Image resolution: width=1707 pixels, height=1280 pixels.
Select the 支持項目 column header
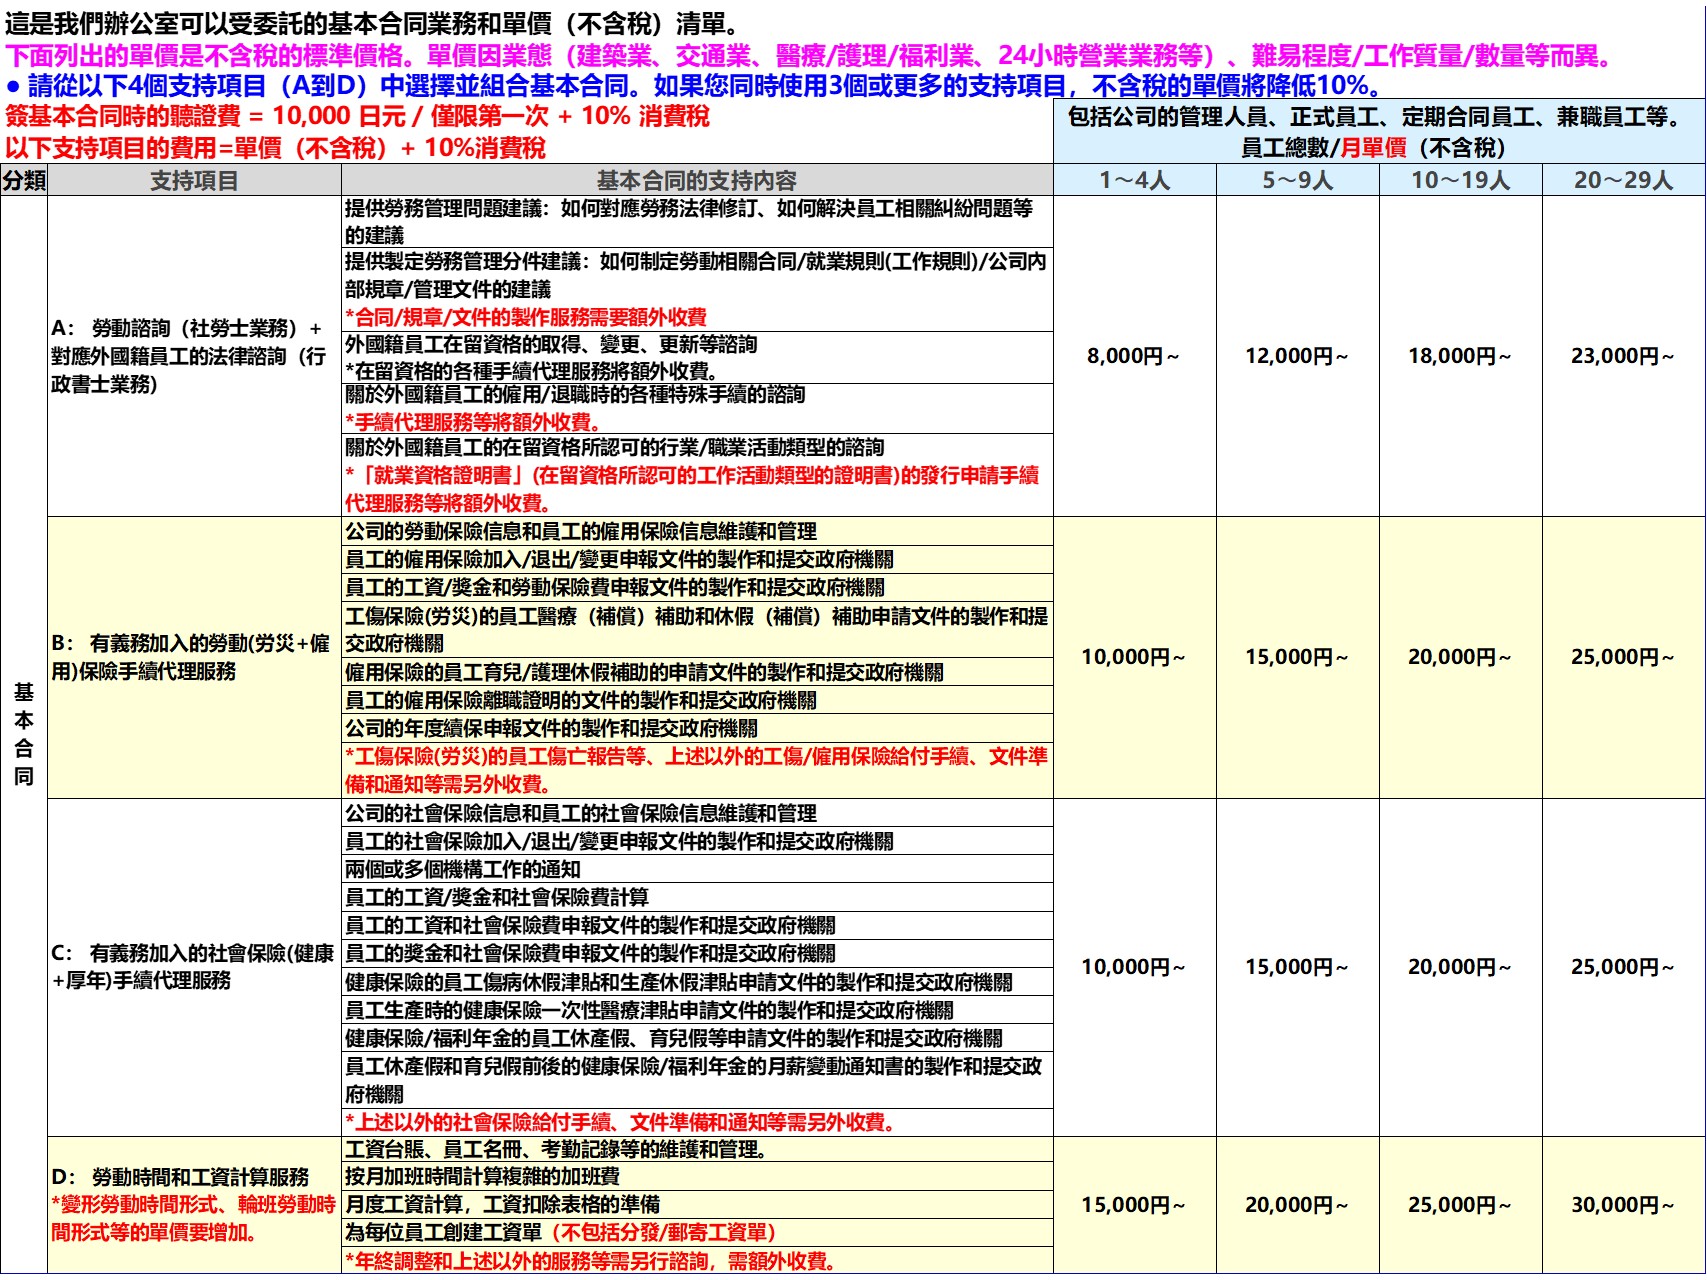pos(194,181)
